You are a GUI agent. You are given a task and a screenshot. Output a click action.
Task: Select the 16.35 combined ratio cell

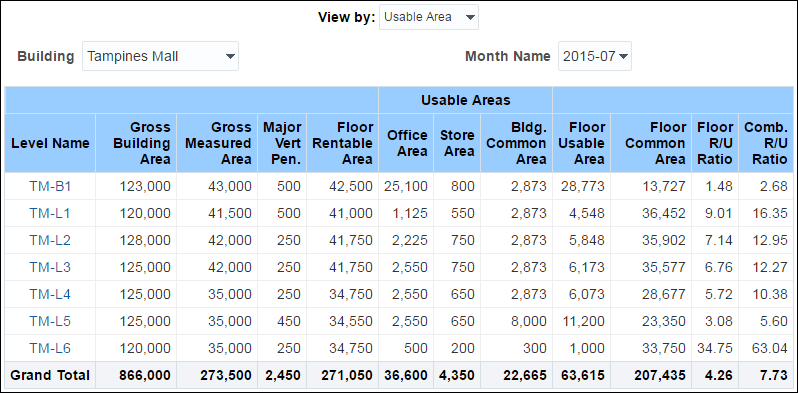[766, 213]
